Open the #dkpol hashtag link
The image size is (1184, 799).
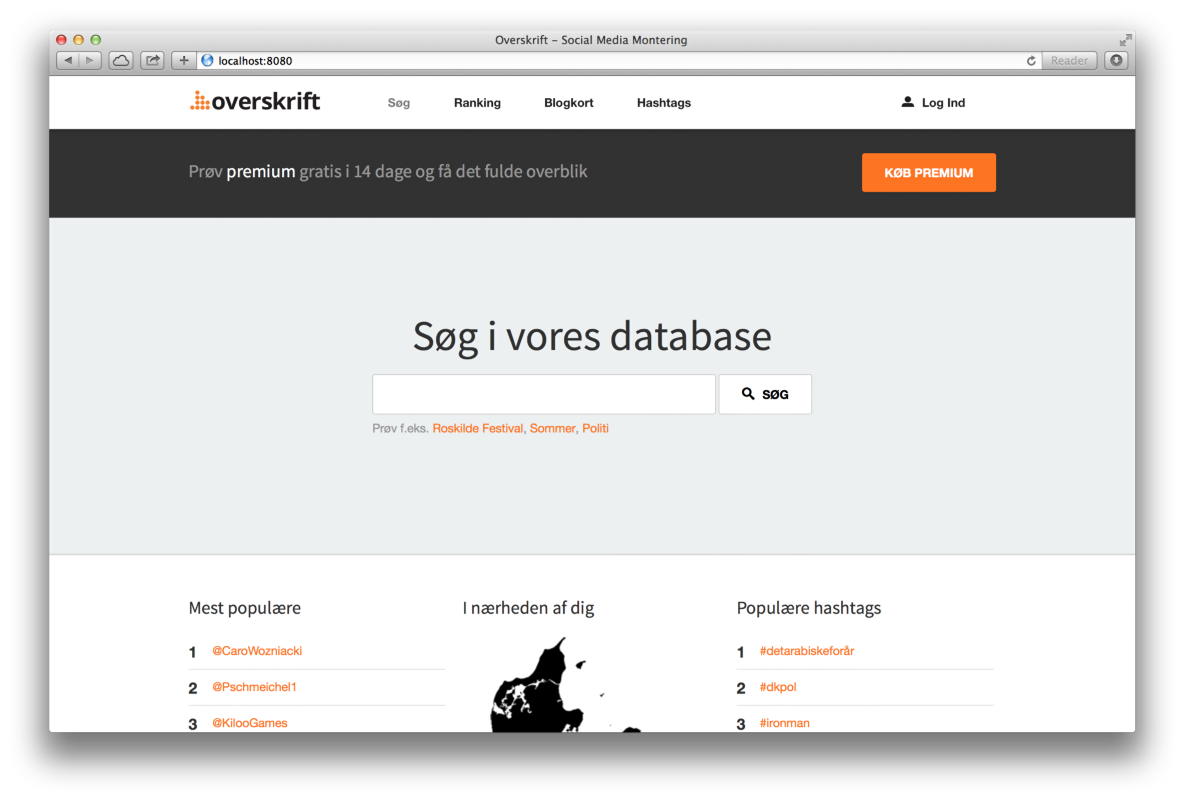point(778,687)
